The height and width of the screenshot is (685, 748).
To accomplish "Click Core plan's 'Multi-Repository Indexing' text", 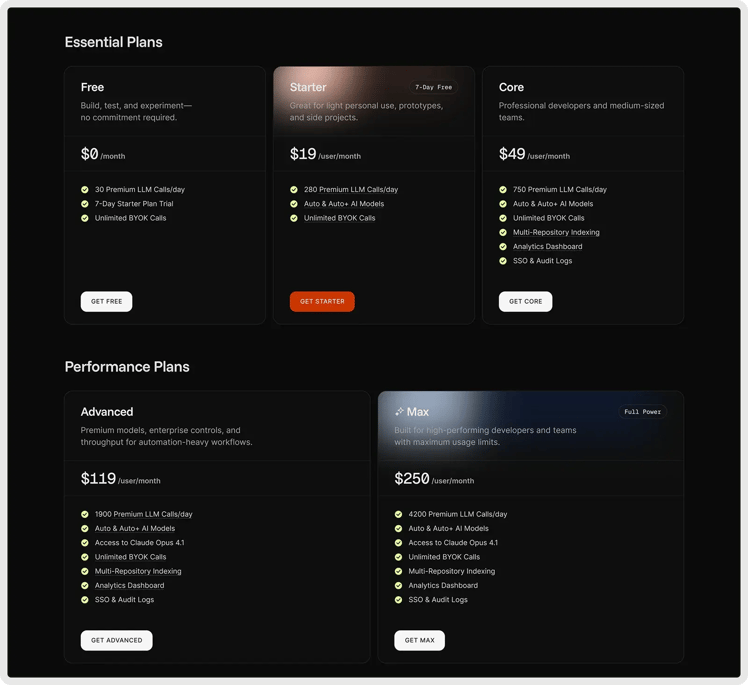I will point(556,232).
